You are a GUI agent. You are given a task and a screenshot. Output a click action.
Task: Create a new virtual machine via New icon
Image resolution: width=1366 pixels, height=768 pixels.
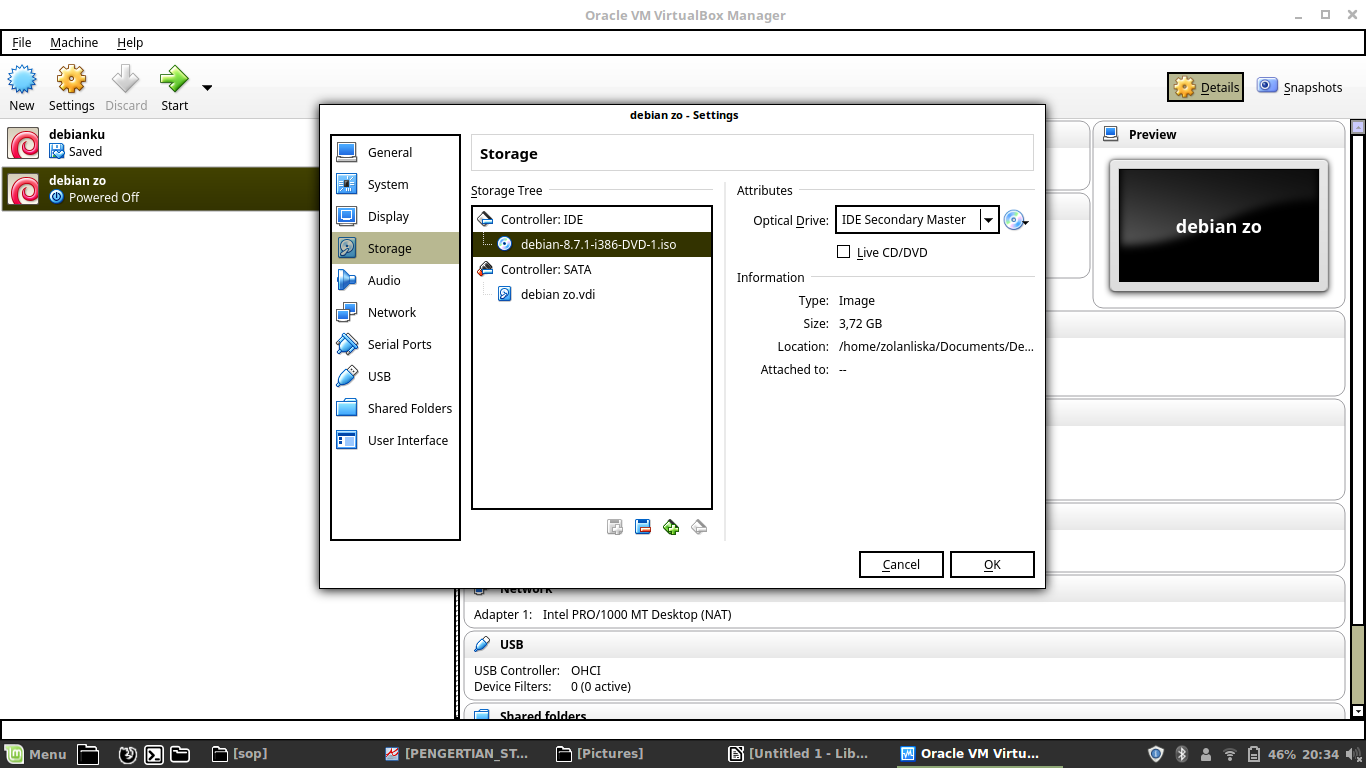click(21, 87)
